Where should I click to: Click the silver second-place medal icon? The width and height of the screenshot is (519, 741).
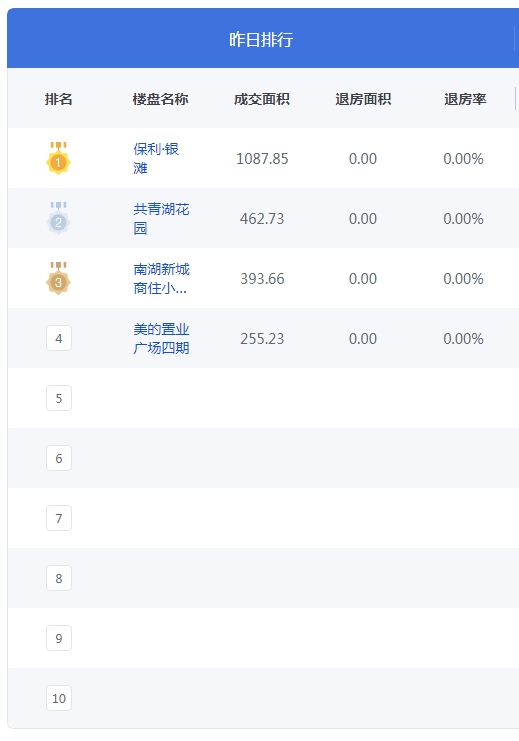pos(59,218)
